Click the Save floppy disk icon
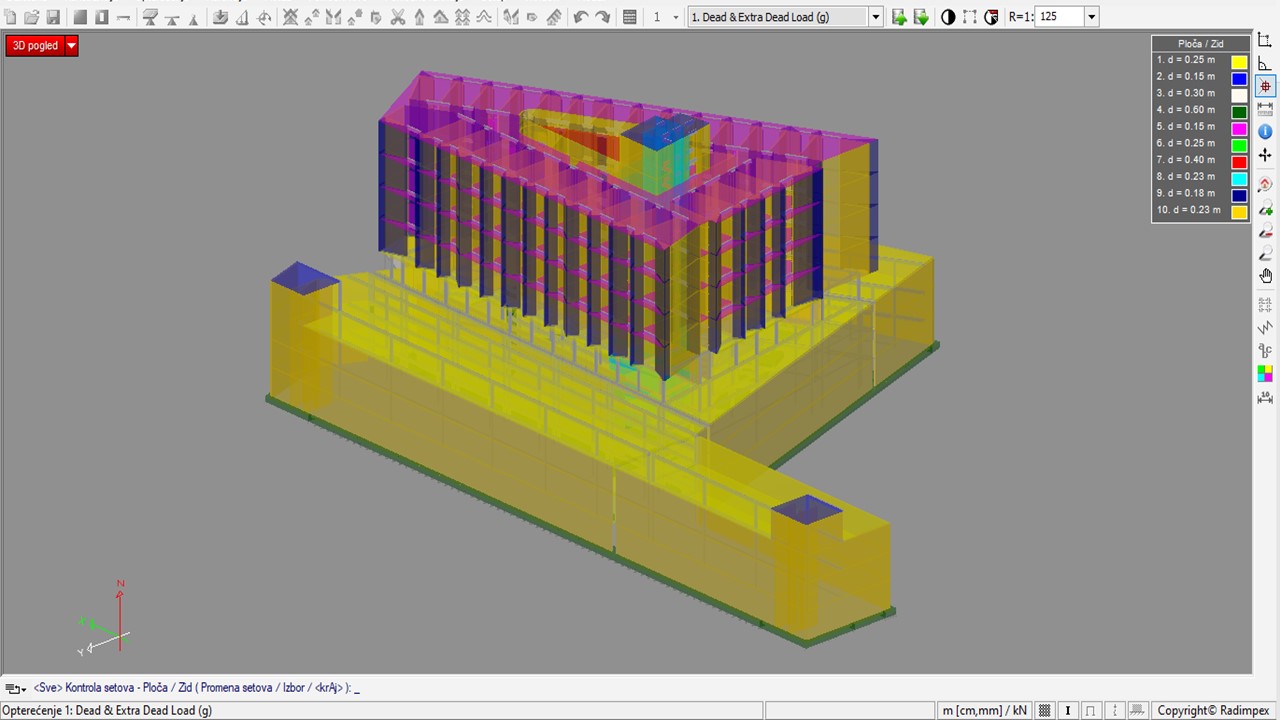The height and width of the screenshot is (720, 1280). click(53, 17)
